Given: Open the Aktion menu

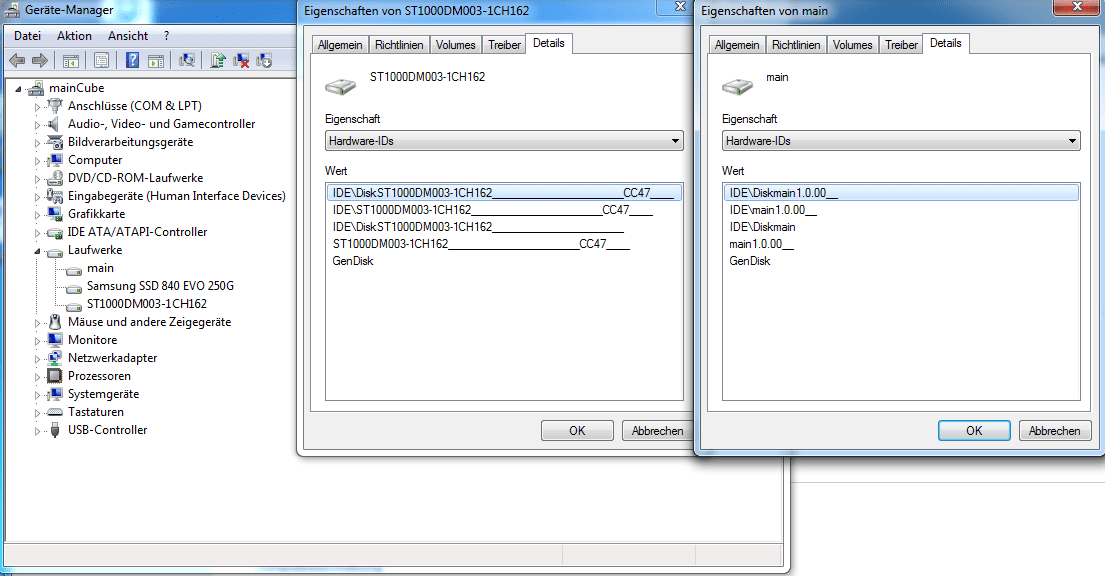Looking at the screenshot, I should pyautogui.click(x=74, y=36).
